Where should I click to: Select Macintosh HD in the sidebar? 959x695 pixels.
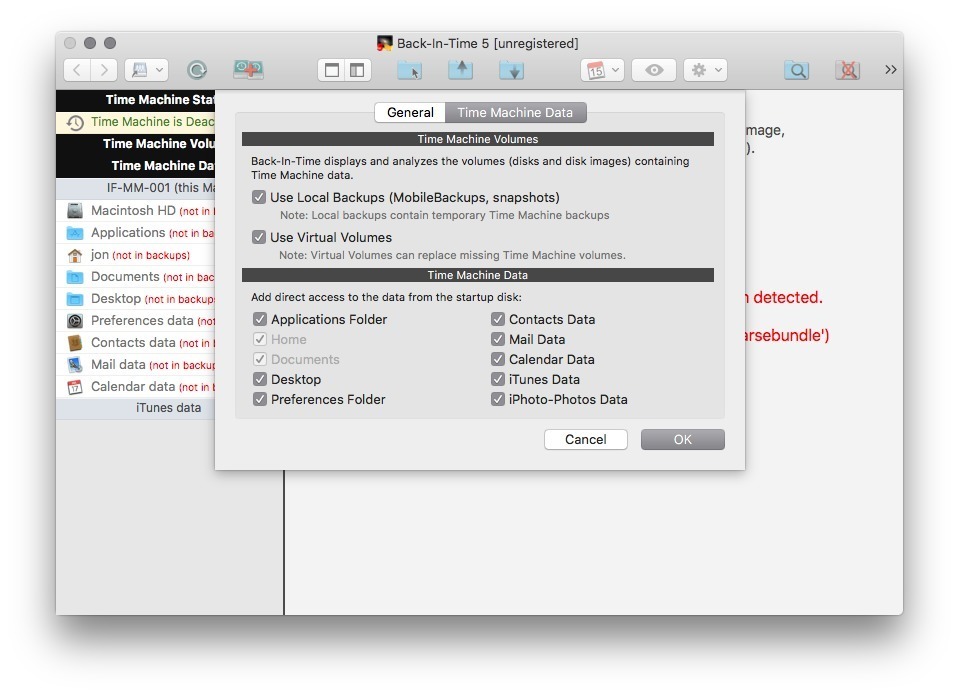pos(133,211)
